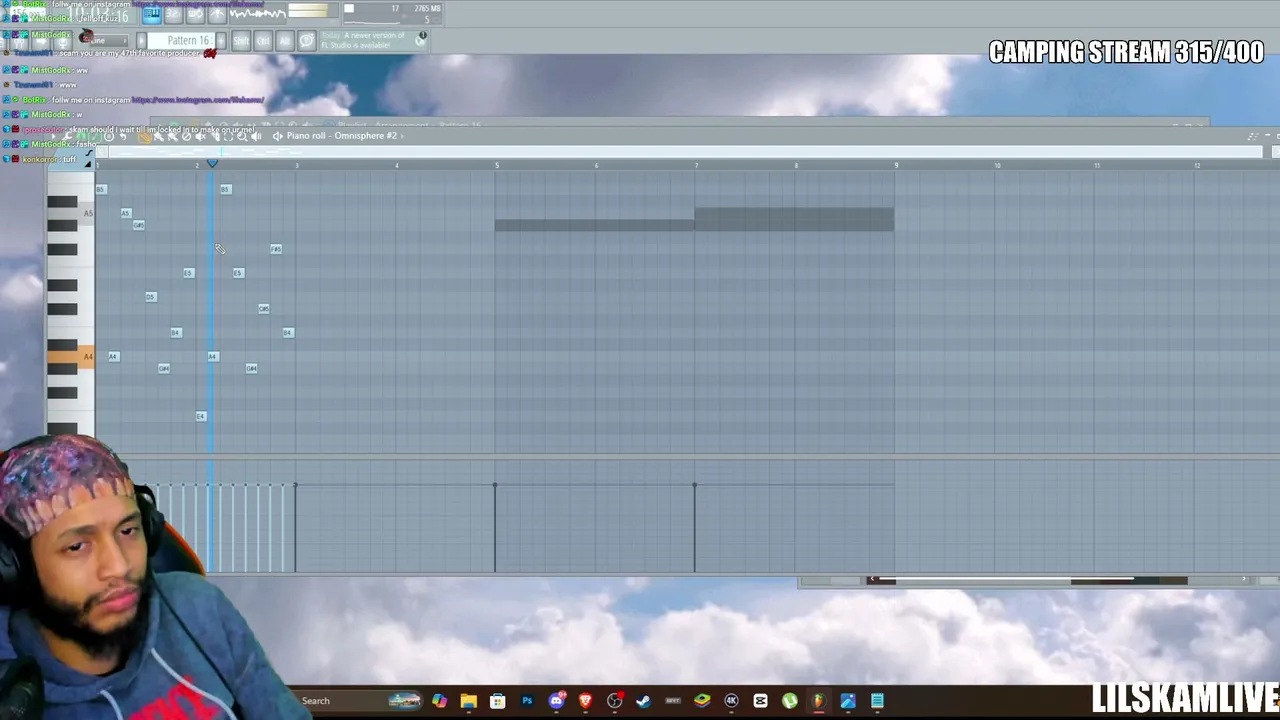This screenshot has height=720, width=1280.
Task: Click the note overview strip above ruler
Action: tap(685, 152)
